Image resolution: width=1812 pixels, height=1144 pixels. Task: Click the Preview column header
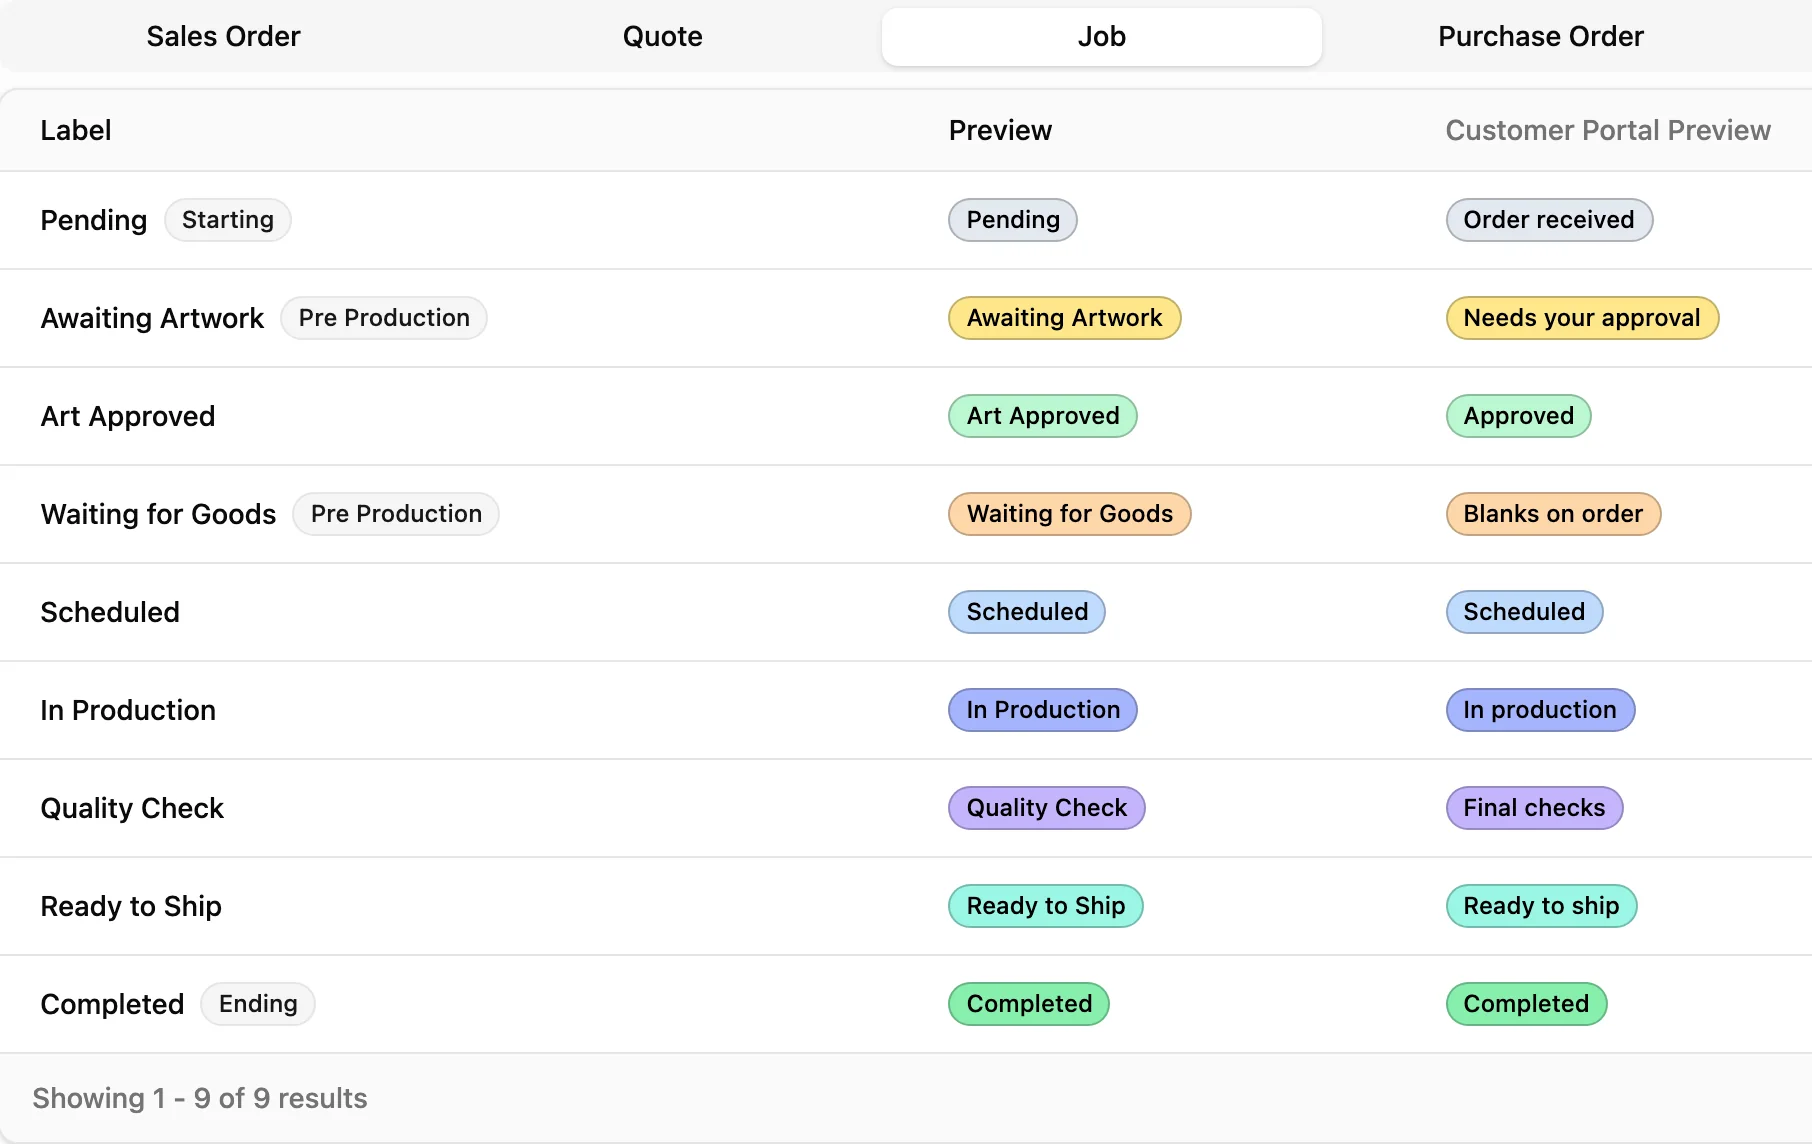point(1000,131)
